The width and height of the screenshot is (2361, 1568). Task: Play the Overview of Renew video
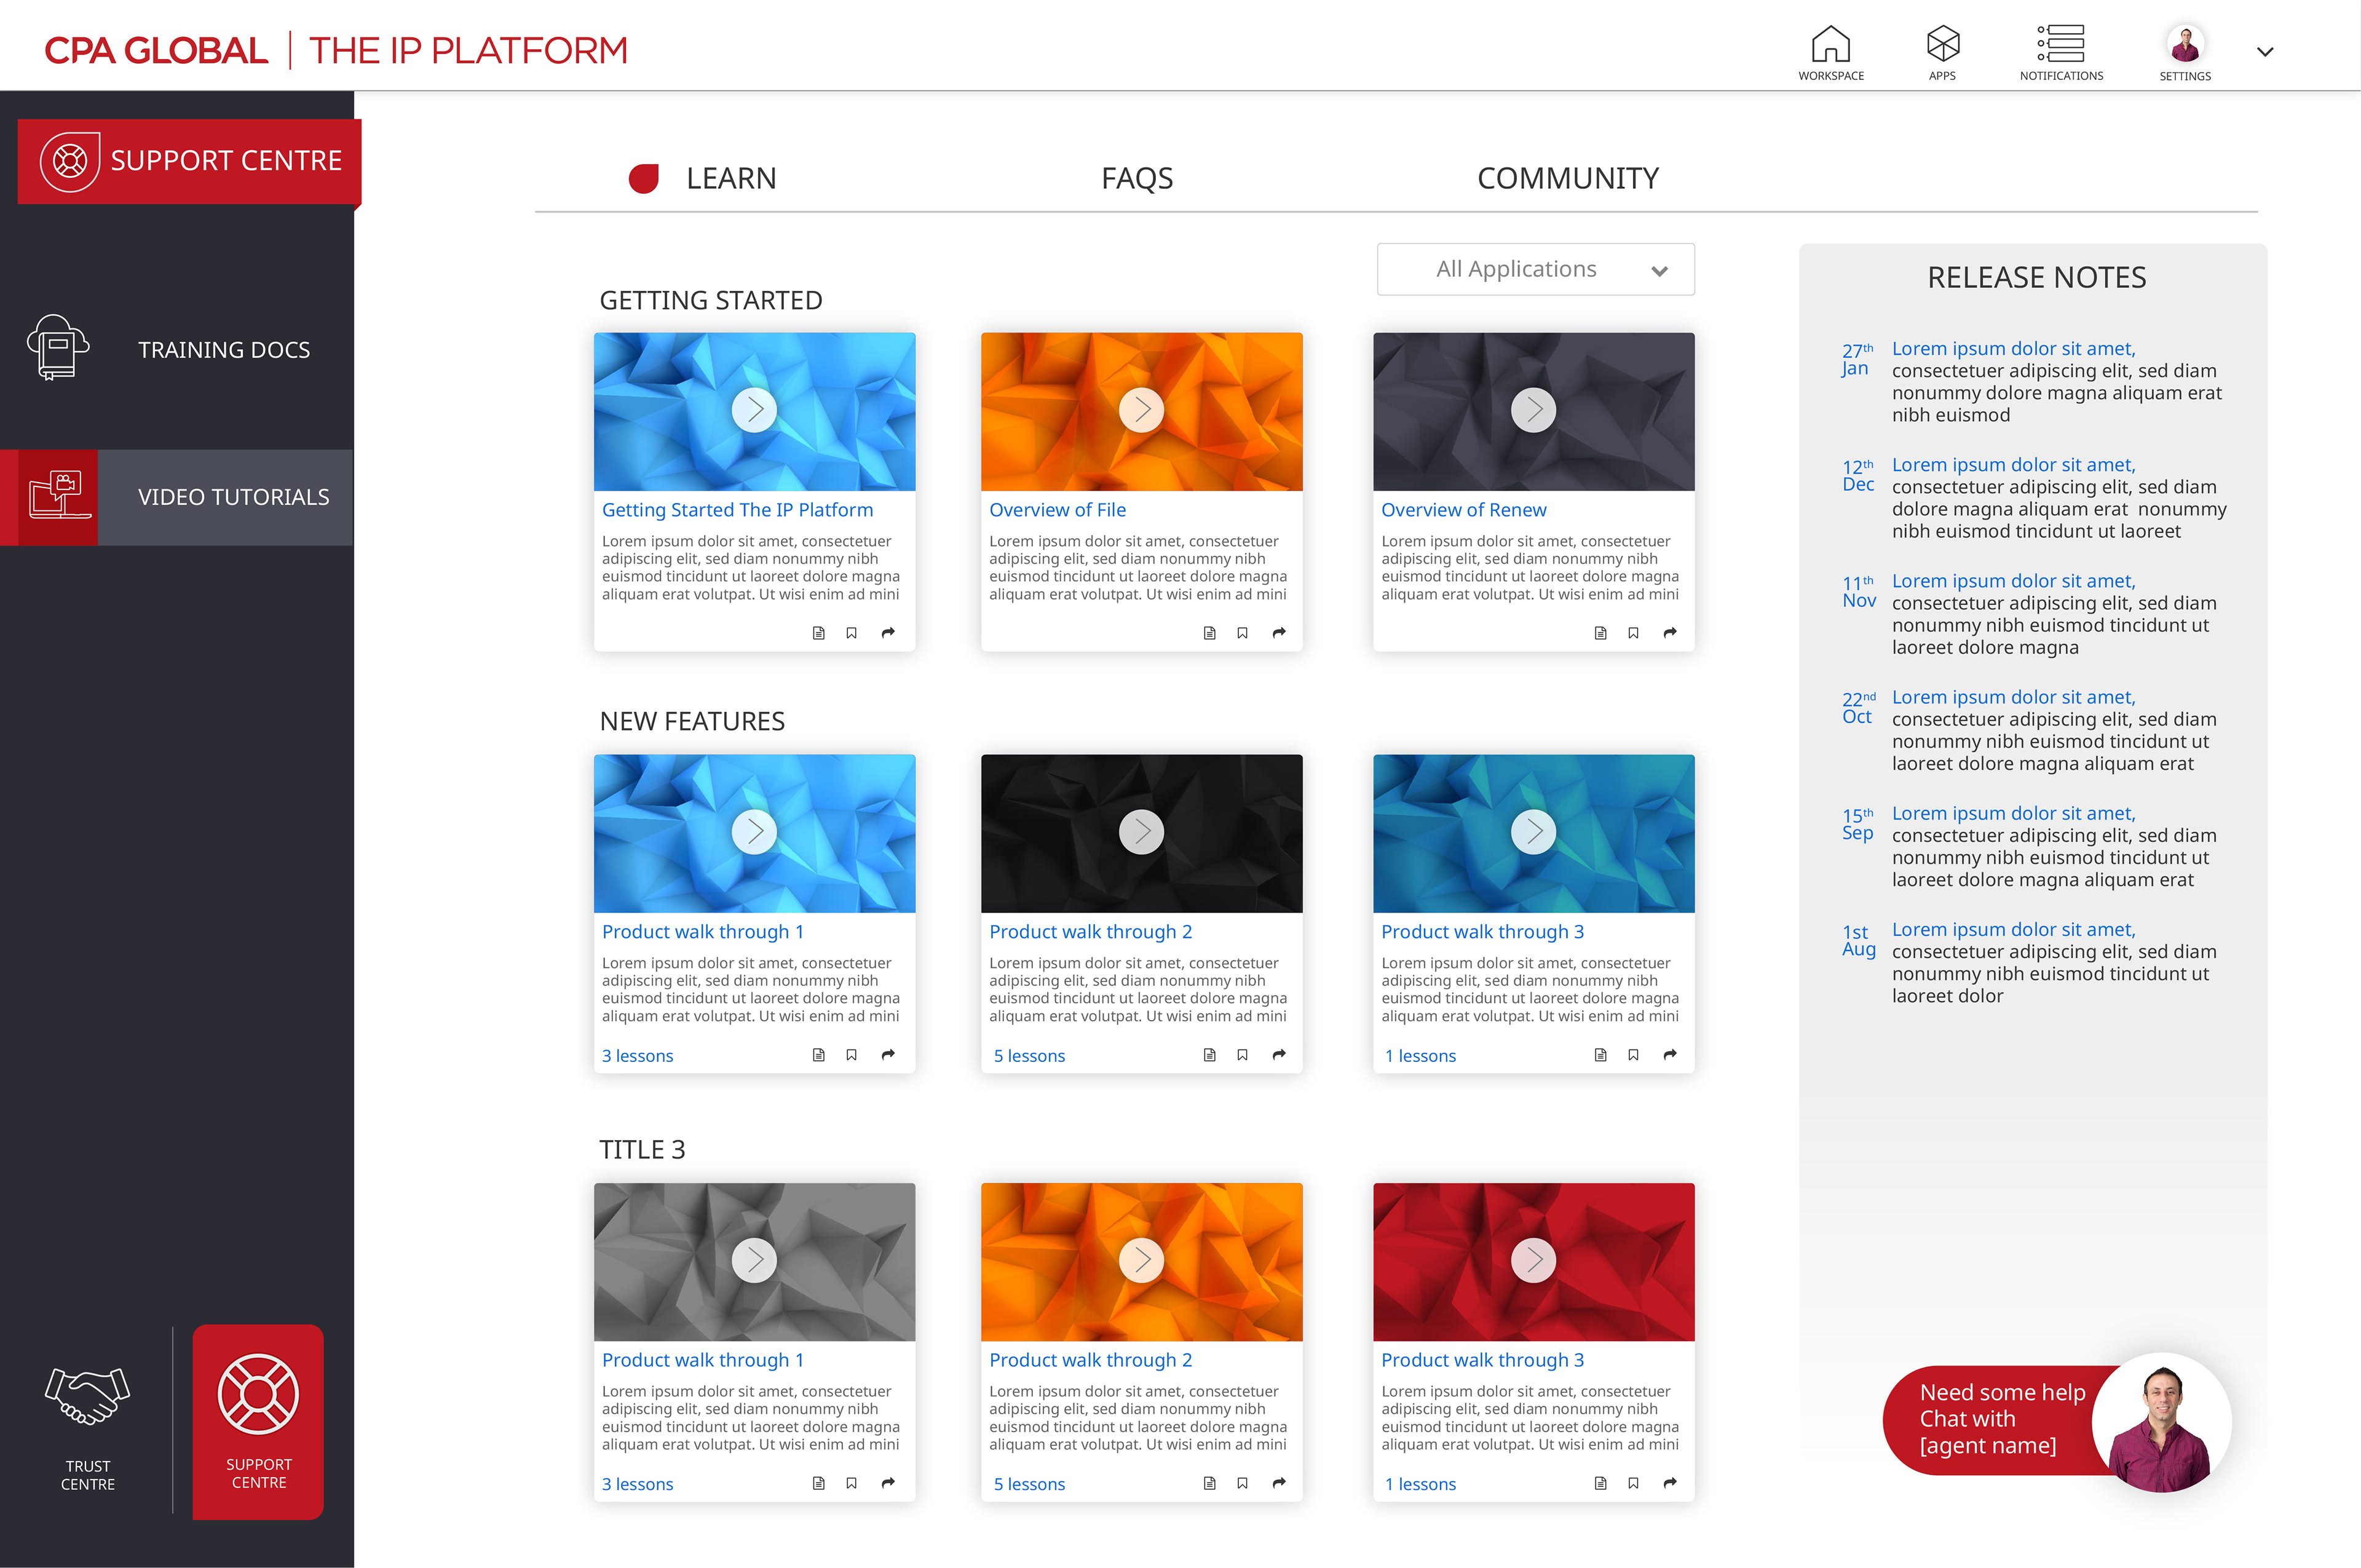1533,409
